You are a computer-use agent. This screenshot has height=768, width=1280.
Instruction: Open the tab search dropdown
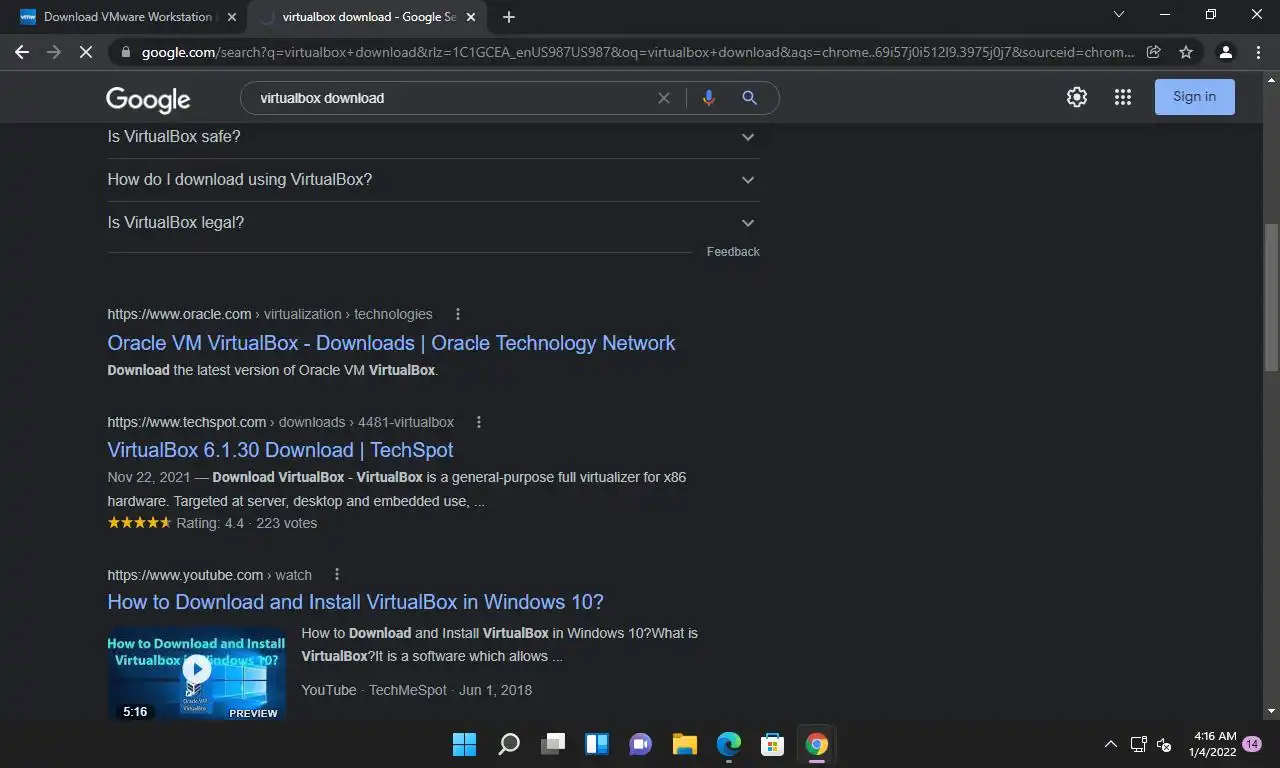(1119, 15)
